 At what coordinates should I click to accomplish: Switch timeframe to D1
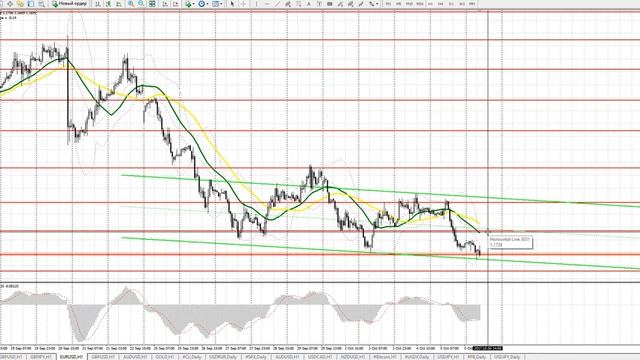point(451,4)
